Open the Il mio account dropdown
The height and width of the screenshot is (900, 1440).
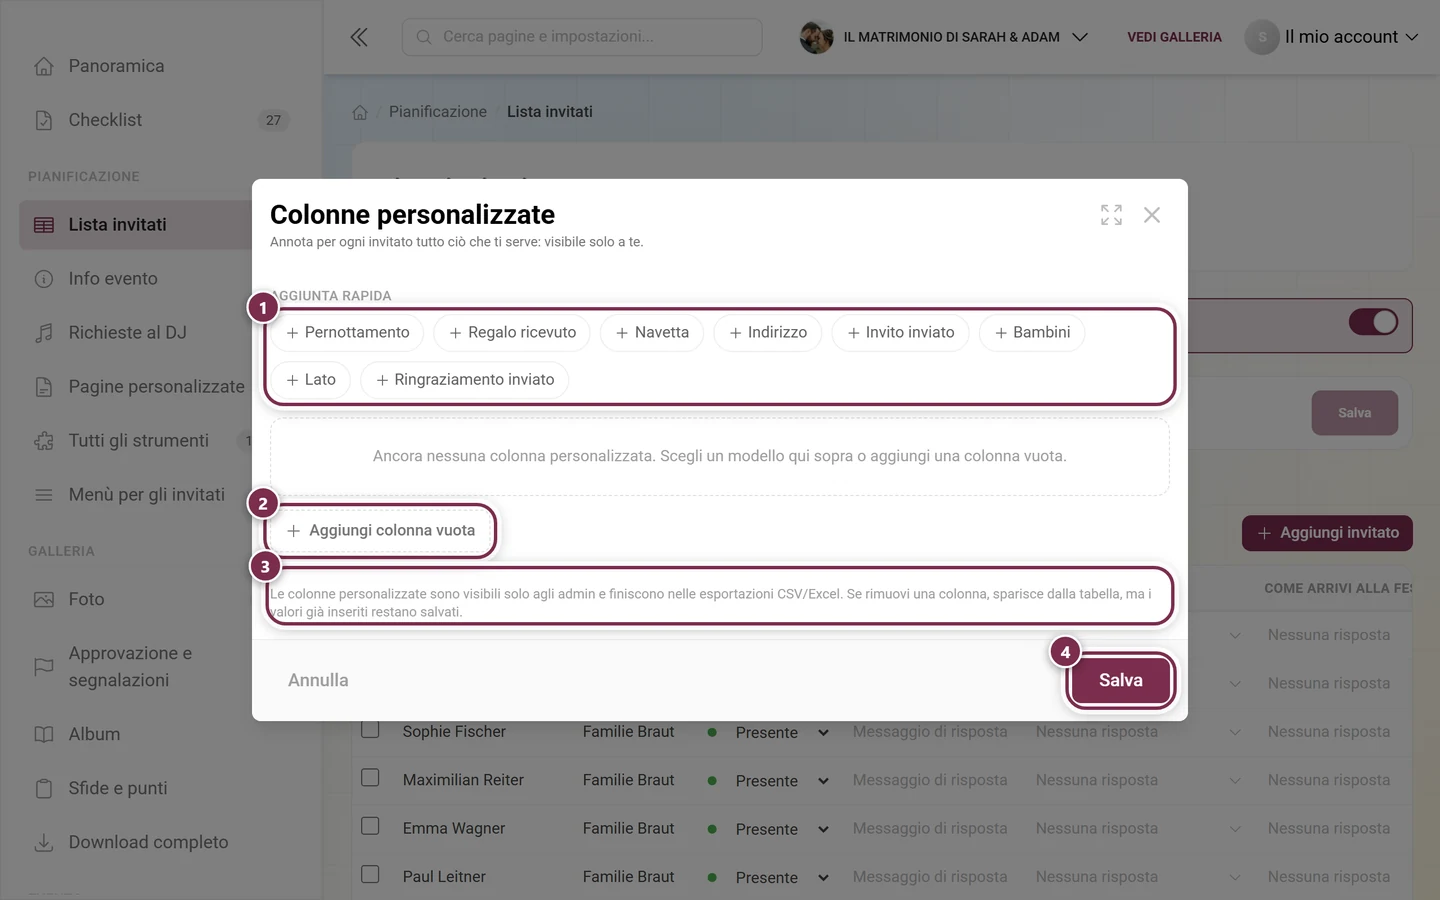click(x=1332, y=37)
